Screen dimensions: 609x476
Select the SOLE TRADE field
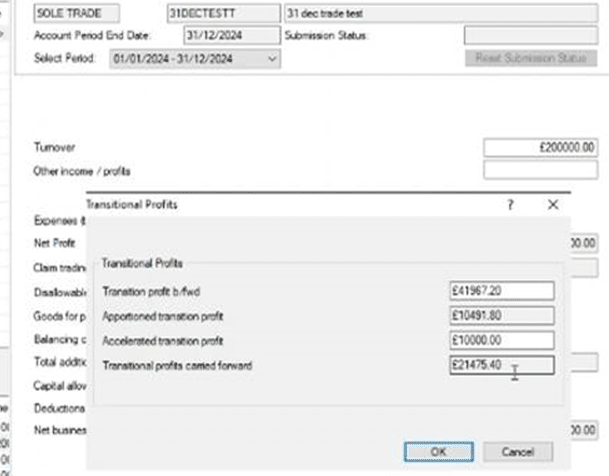point(77,13)
